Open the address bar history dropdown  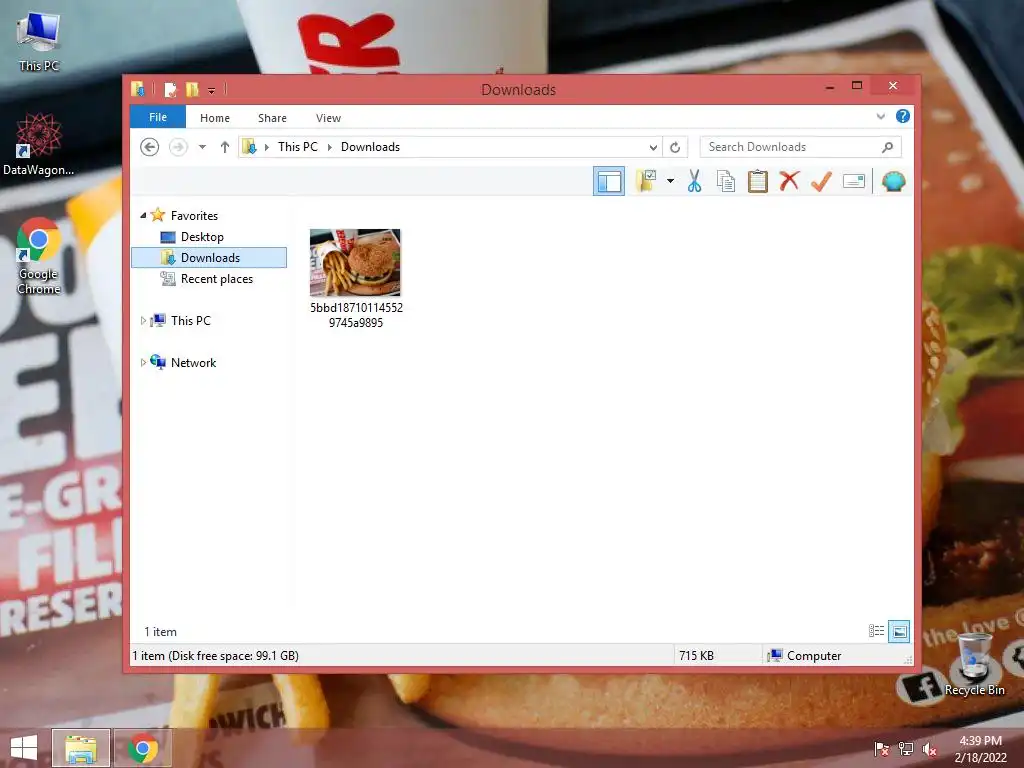[652, 147]
